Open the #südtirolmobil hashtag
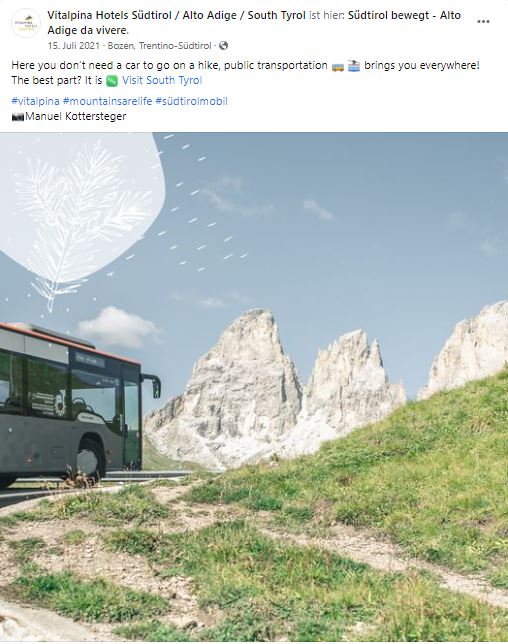The image size is (508, 644). coord(191,101)
